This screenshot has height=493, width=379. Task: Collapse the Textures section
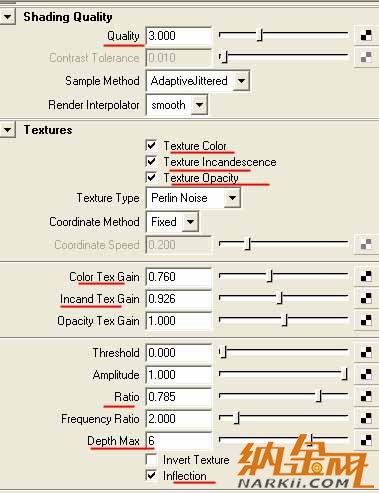click(x=7, y=130)
